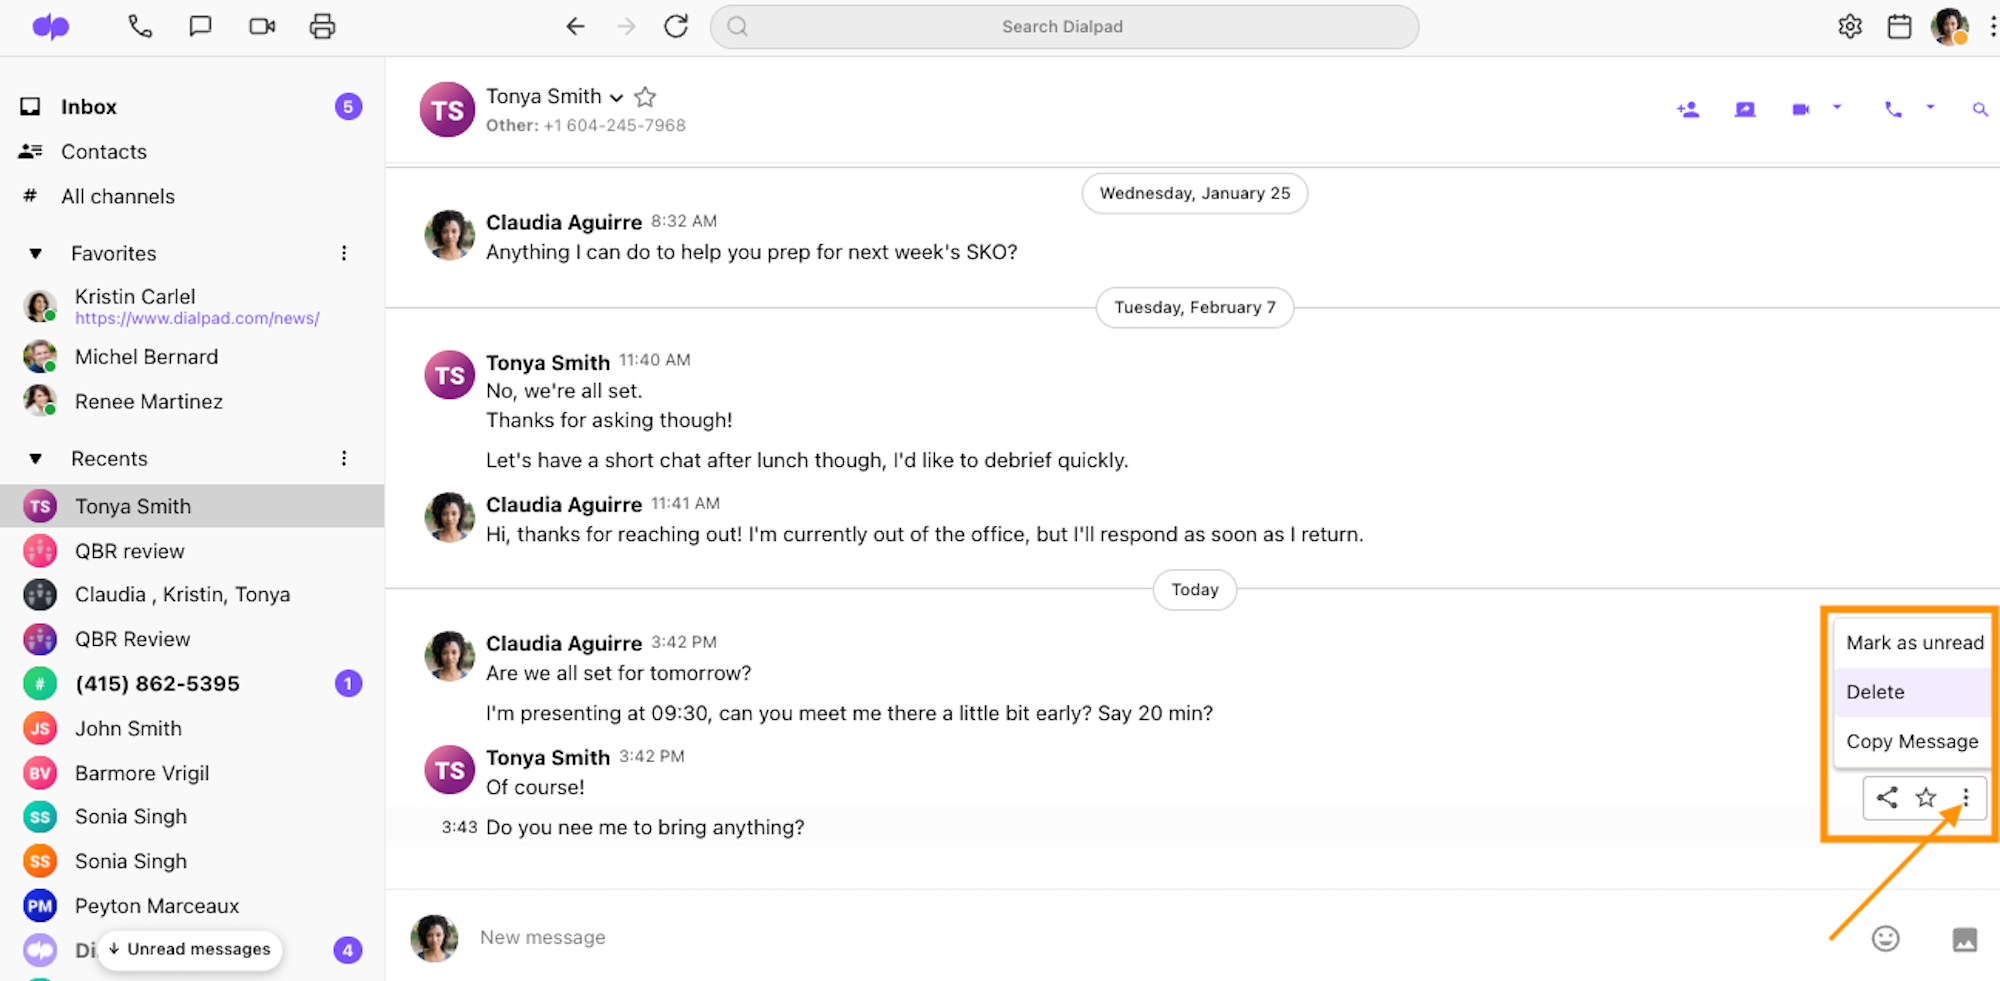Start video call in conversation header
The image size is (2000, 981).
(x=1801, y=110)
